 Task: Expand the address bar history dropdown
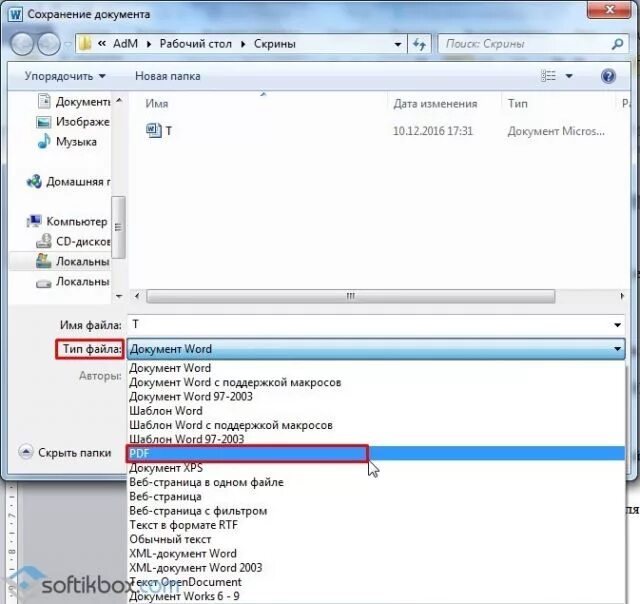(398, 44)
